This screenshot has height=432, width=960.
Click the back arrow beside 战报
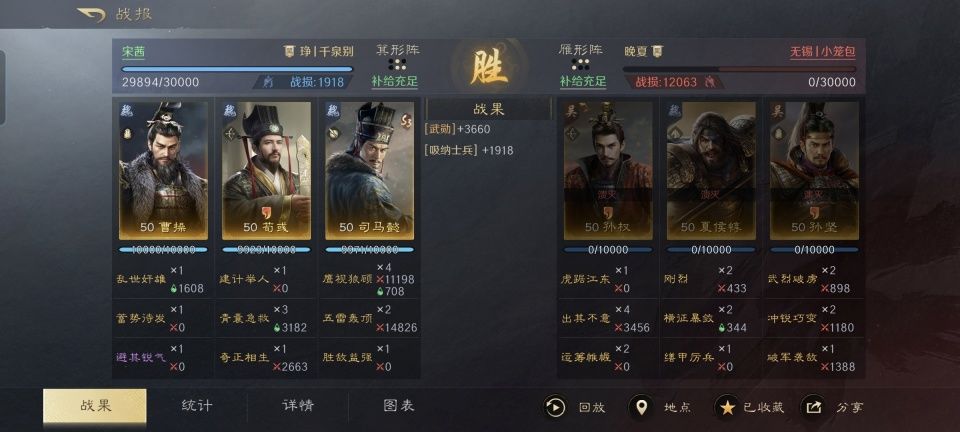click(x=91, y=15)
